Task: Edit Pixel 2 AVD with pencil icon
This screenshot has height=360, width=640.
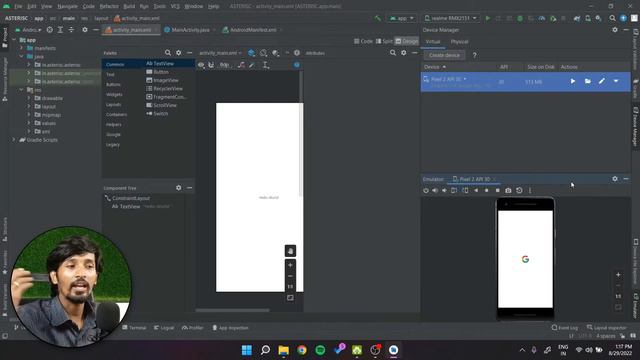Action: [602, 81]
